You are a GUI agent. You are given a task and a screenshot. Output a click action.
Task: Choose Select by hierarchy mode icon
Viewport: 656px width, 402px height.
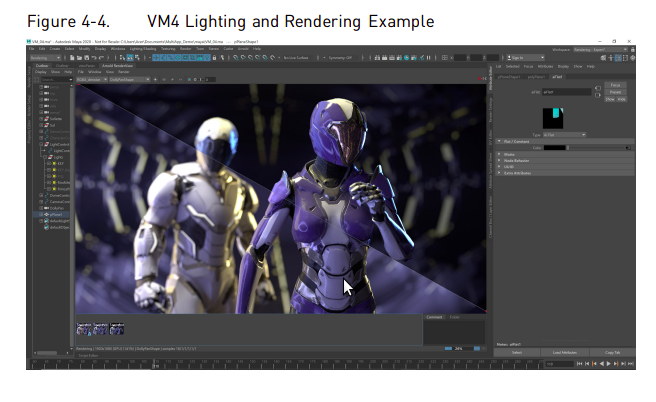(x=122, y=58)
